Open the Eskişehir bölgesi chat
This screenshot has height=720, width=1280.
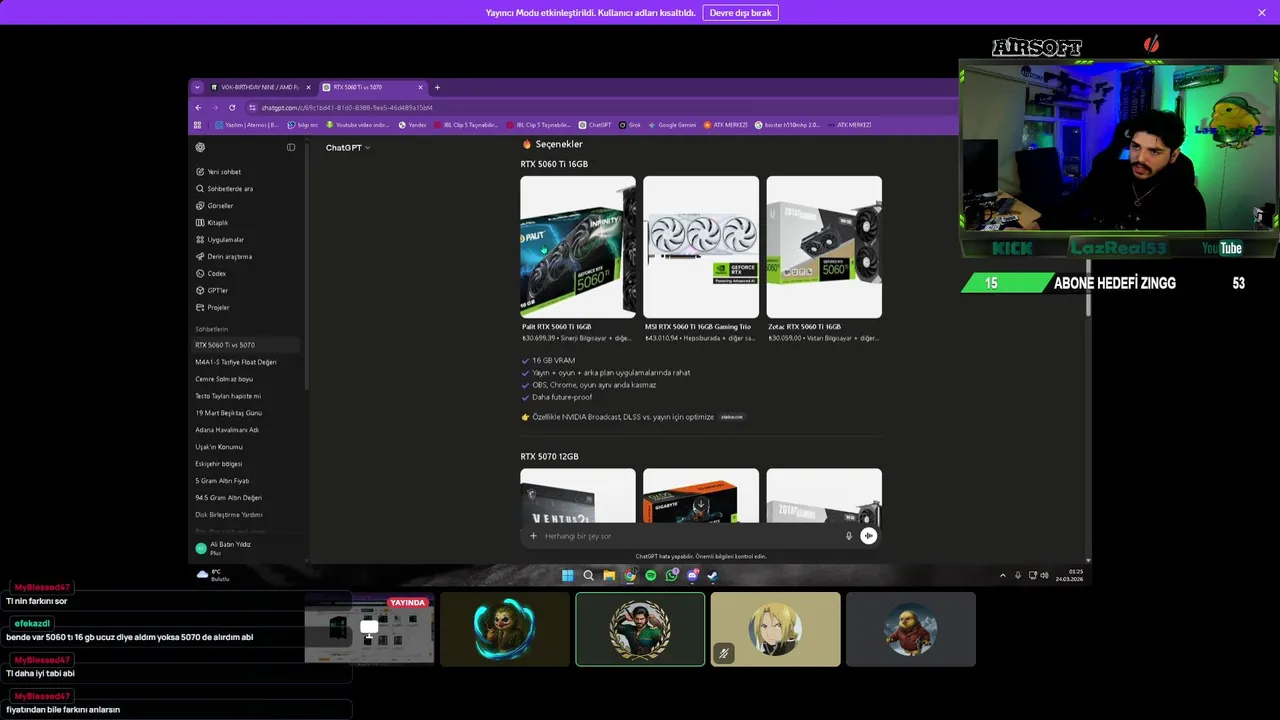click(x=246, y=464)
